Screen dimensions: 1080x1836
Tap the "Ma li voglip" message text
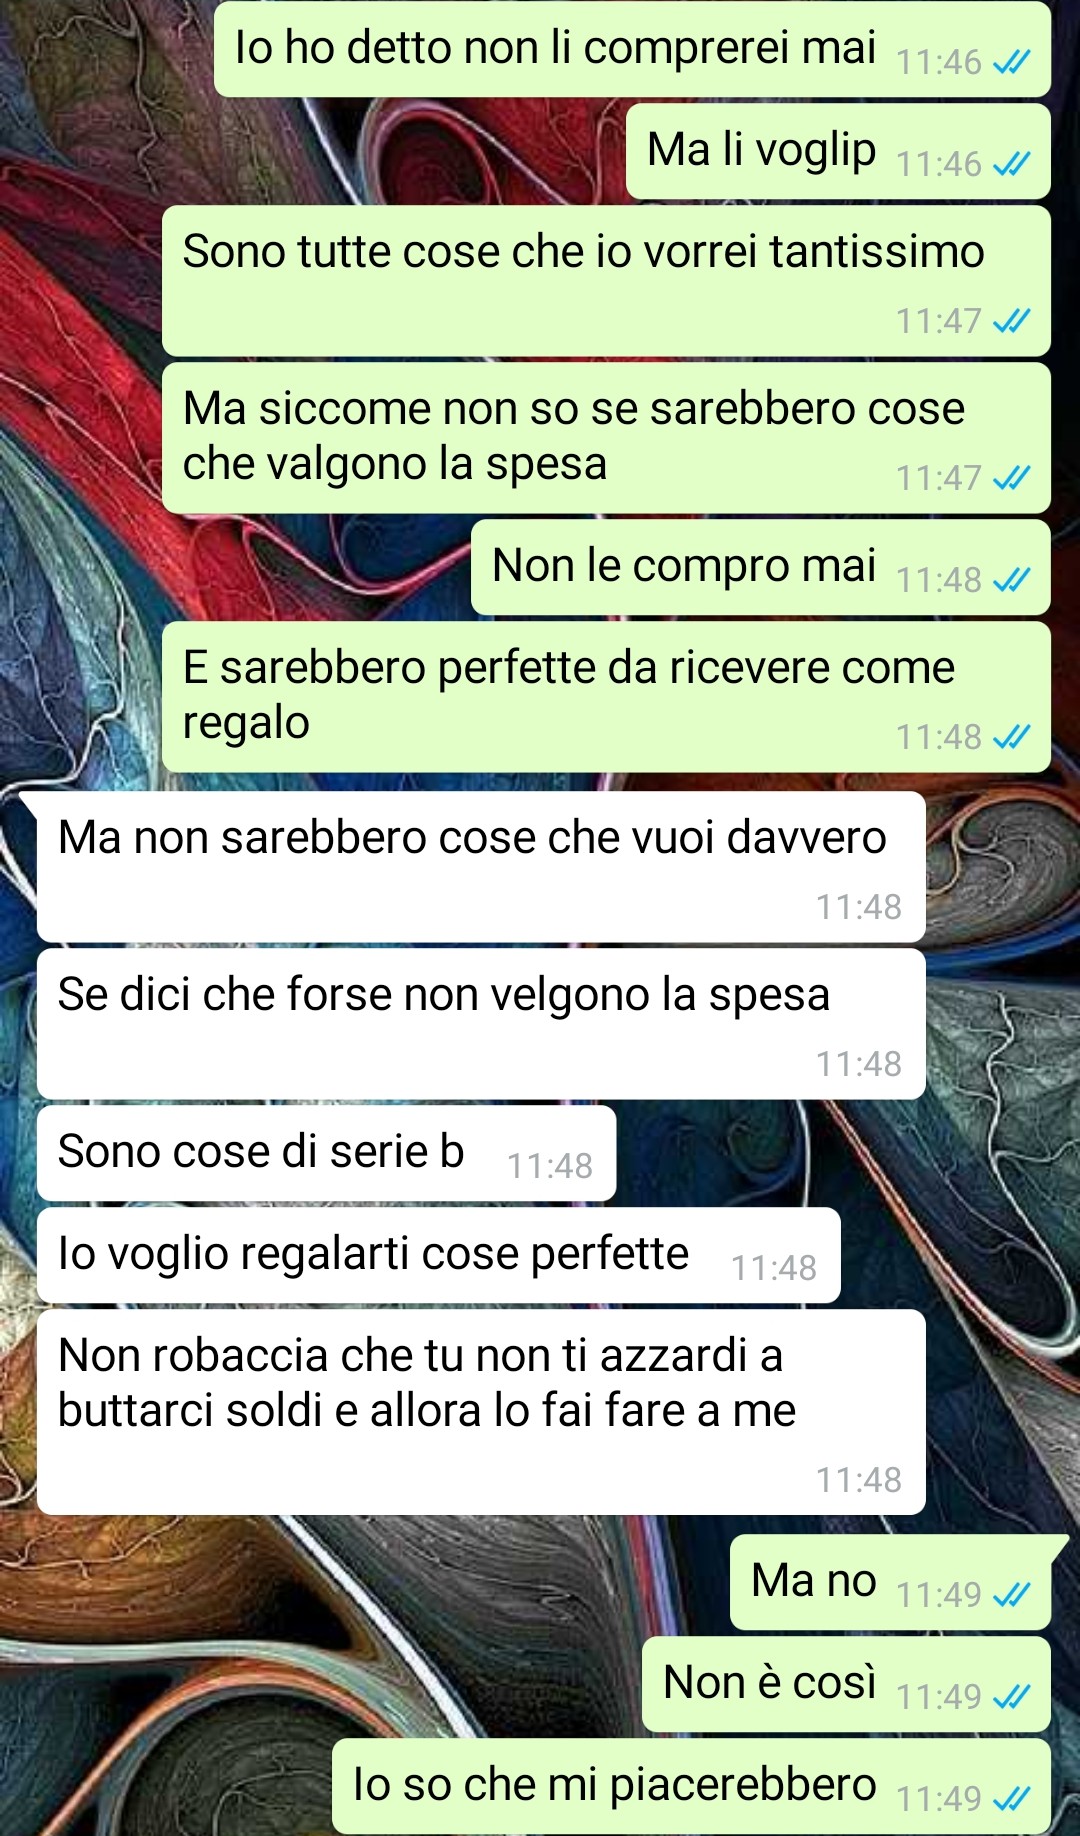(761, 150)
